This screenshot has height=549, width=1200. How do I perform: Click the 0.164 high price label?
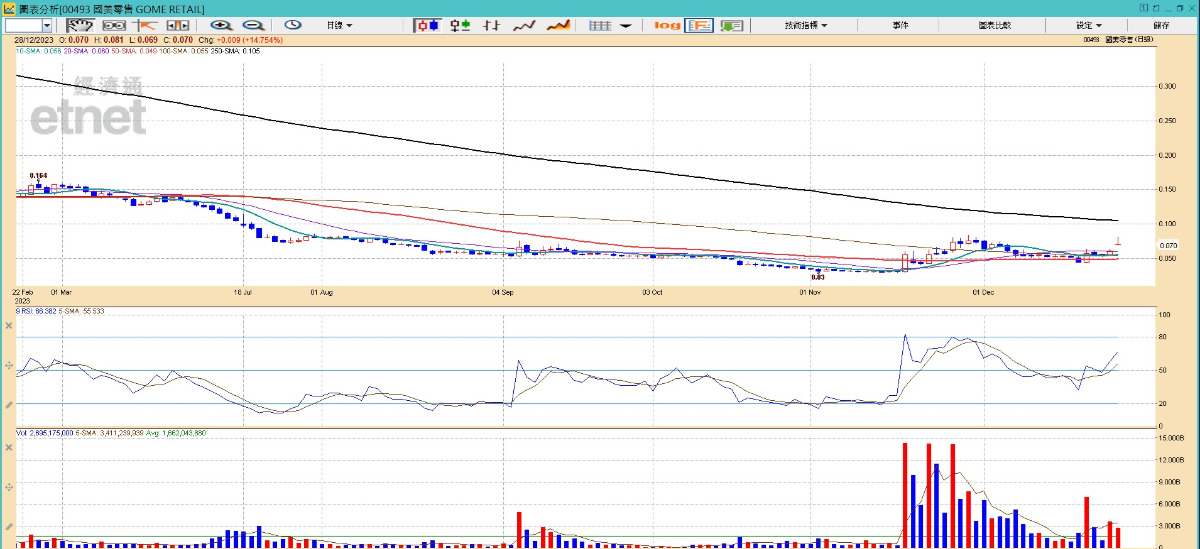(39, 175)
